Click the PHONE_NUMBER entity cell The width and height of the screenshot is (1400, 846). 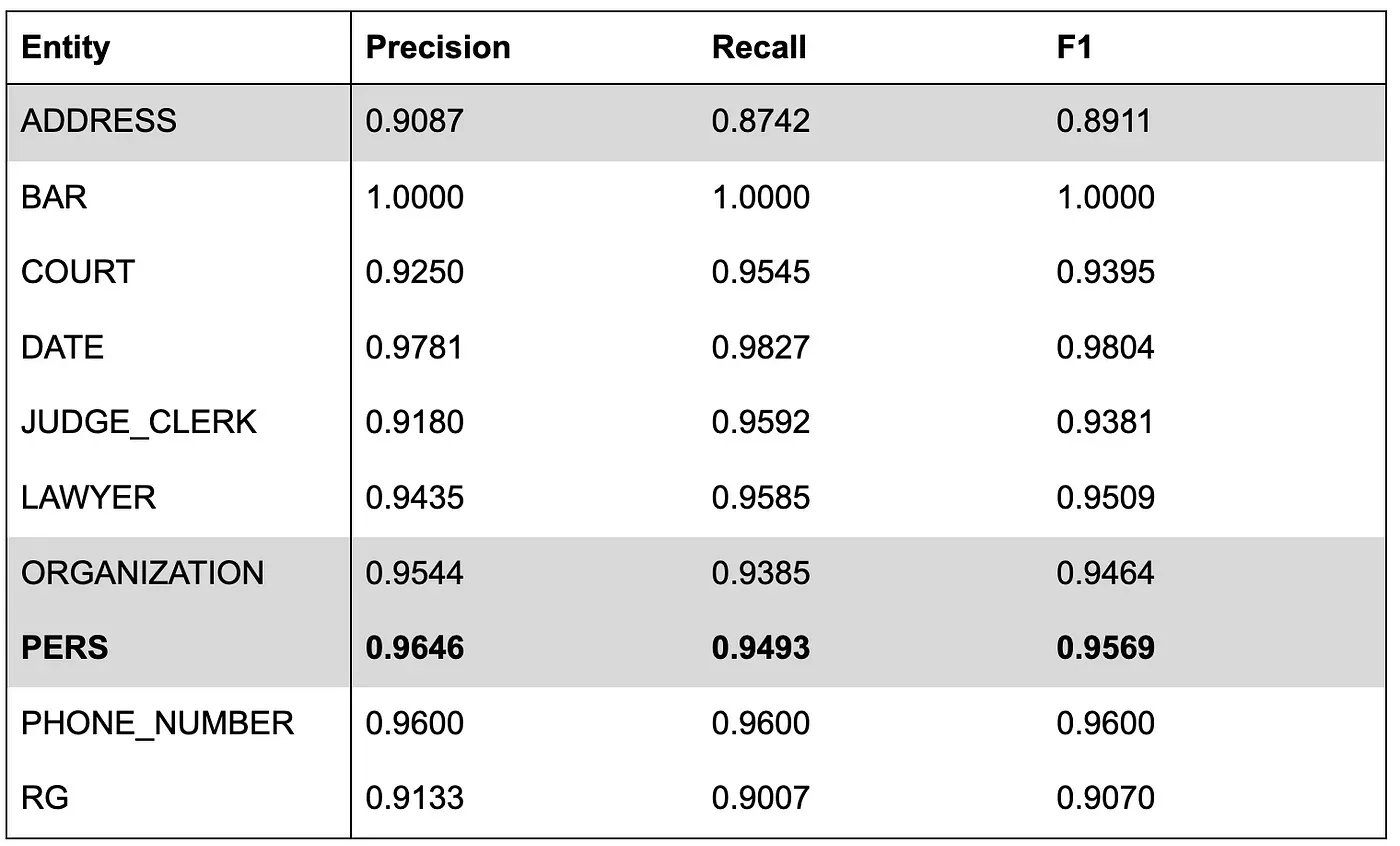click(158, 723)
